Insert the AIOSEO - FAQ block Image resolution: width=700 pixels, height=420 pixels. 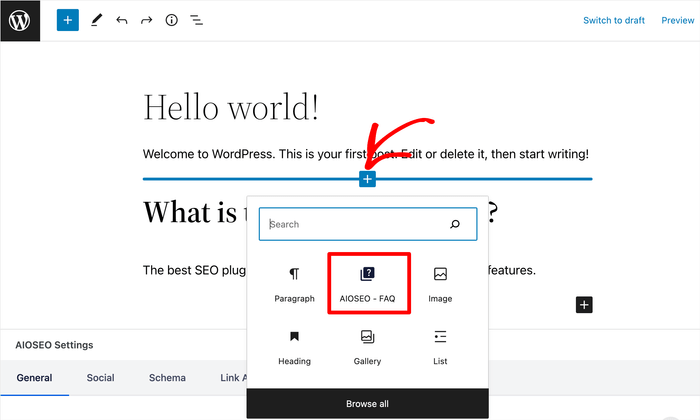point(367,284)
